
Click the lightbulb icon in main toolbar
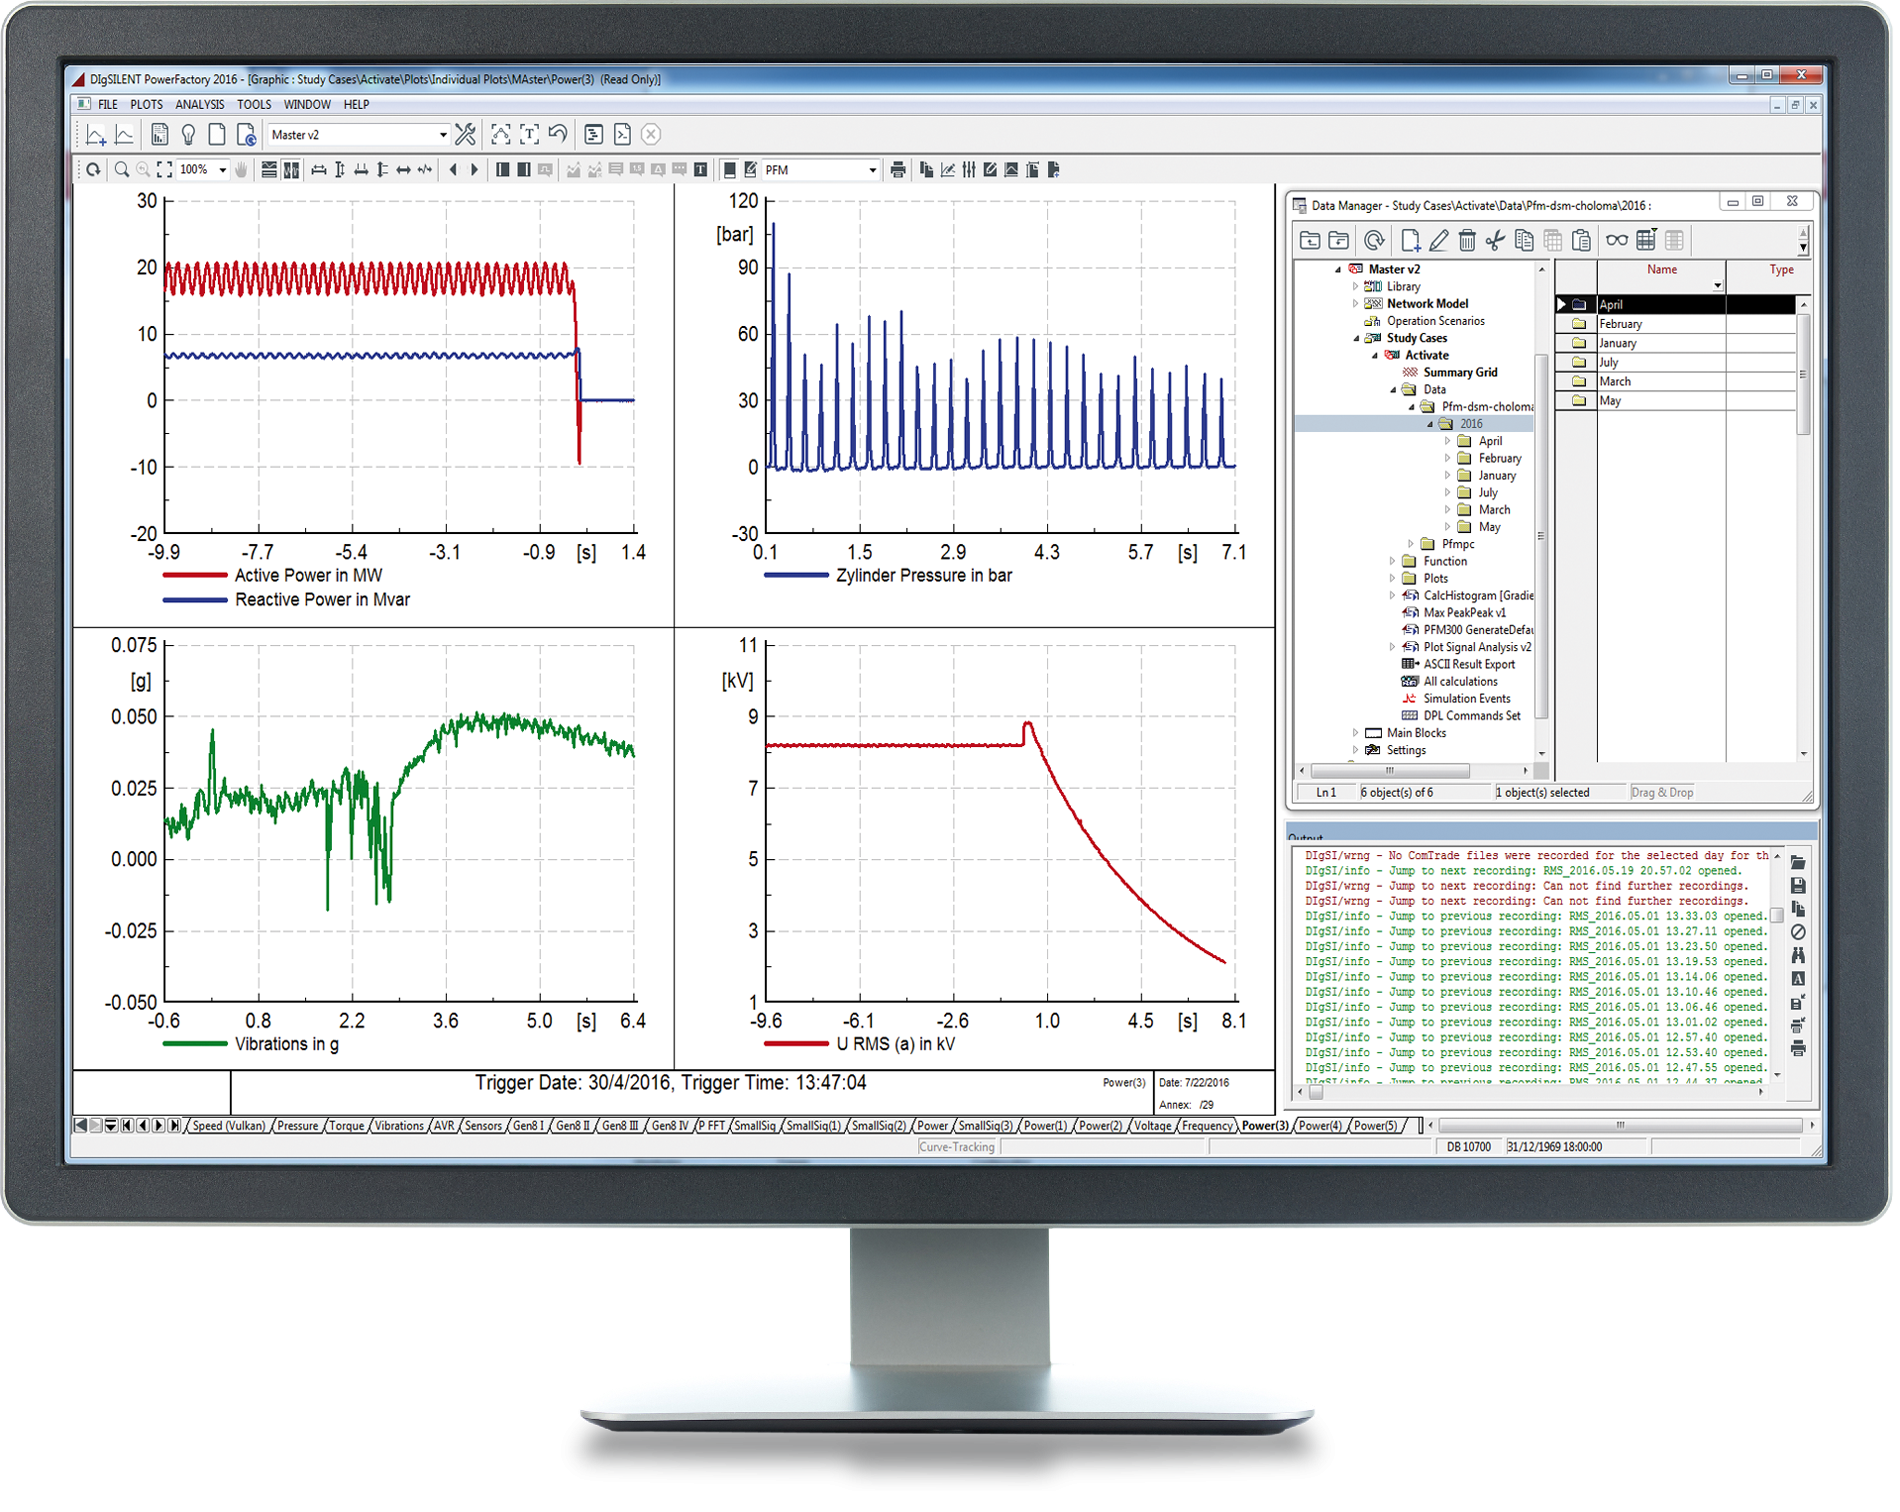[188, 134]
